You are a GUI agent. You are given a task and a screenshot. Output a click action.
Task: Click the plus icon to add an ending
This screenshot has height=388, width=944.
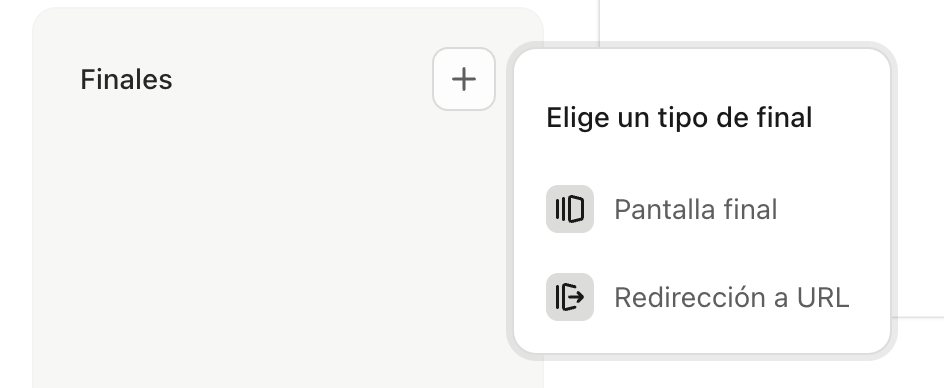tap(464, 79)
